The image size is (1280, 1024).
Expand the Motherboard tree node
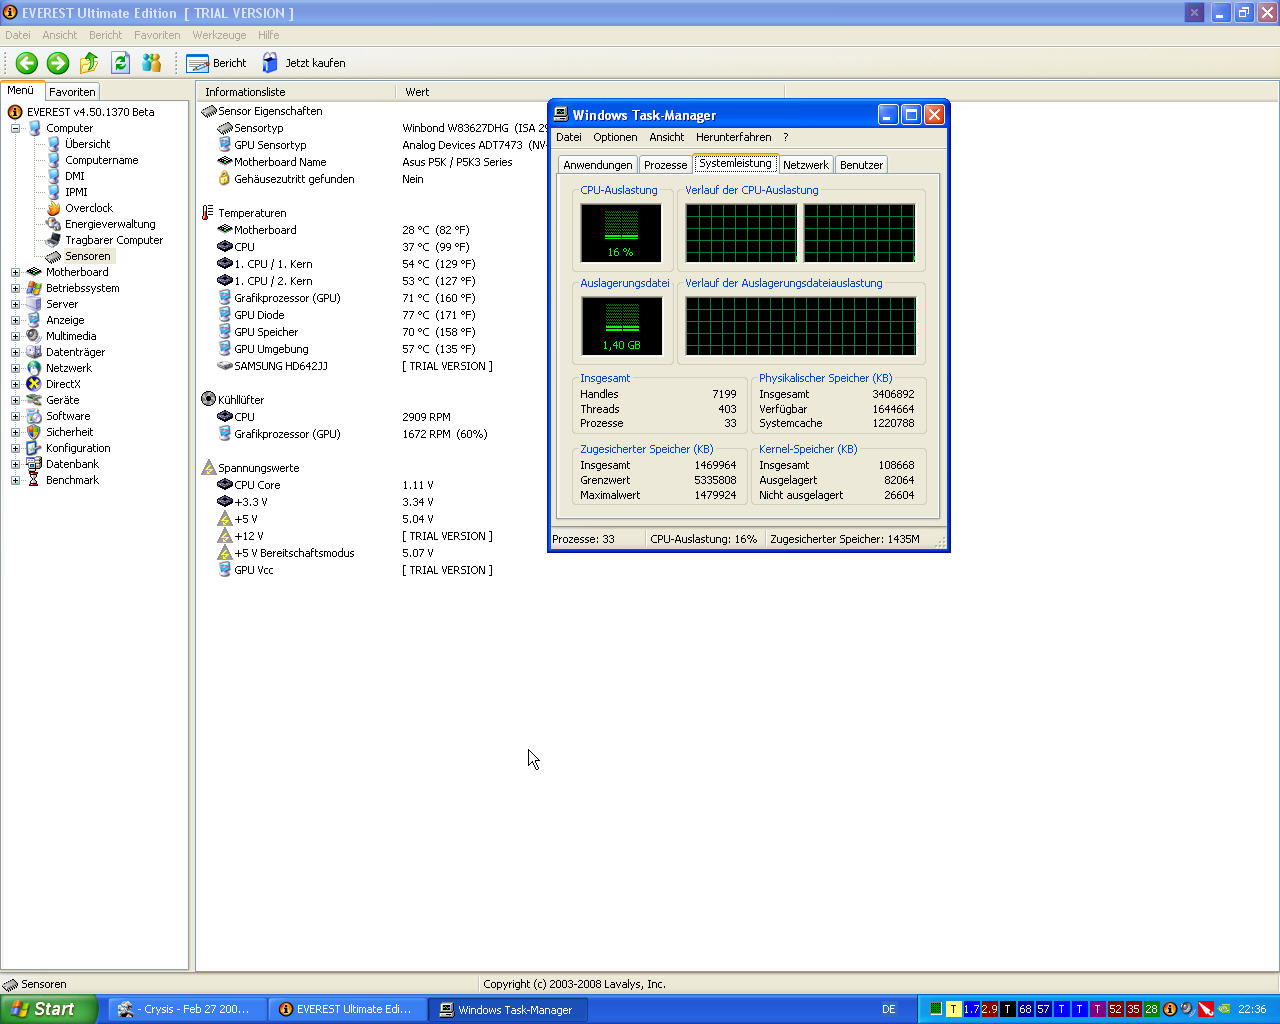(15, 272)
